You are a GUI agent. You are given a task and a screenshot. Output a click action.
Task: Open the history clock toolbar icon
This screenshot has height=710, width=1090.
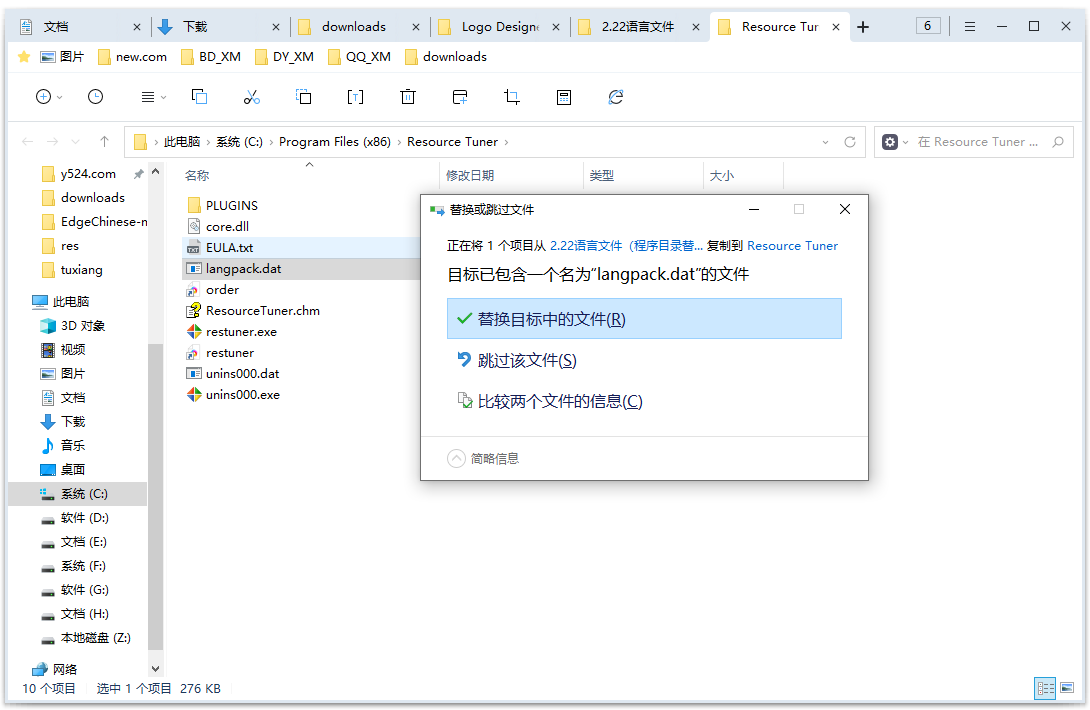[x=95, y=97]
